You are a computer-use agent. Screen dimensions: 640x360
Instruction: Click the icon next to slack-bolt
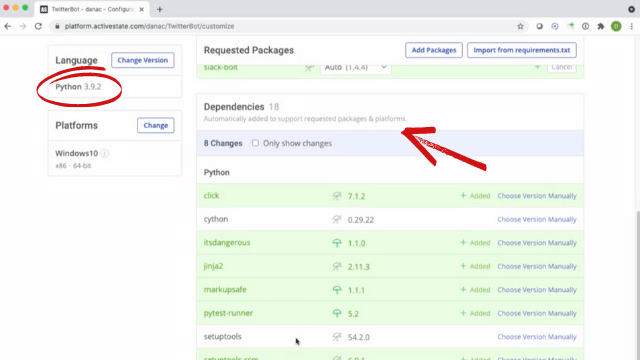click(309, 67)
